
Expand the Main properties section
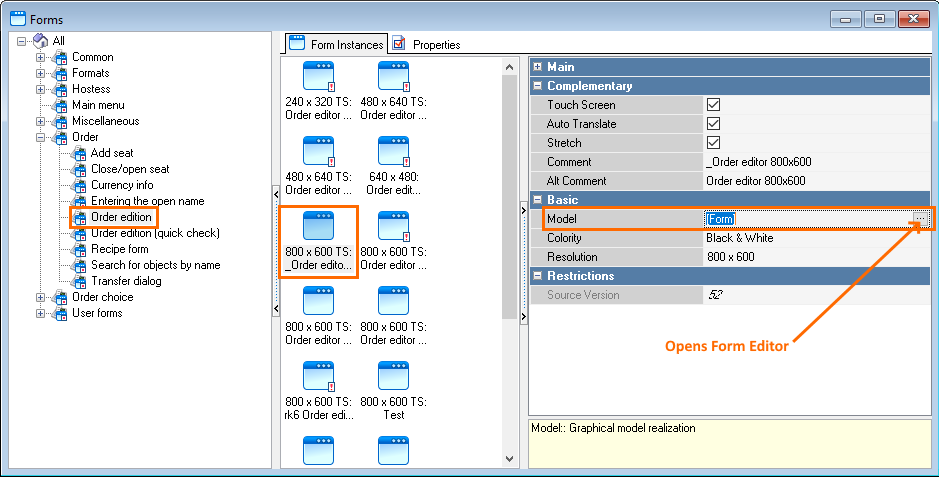(x=538, y=67)
